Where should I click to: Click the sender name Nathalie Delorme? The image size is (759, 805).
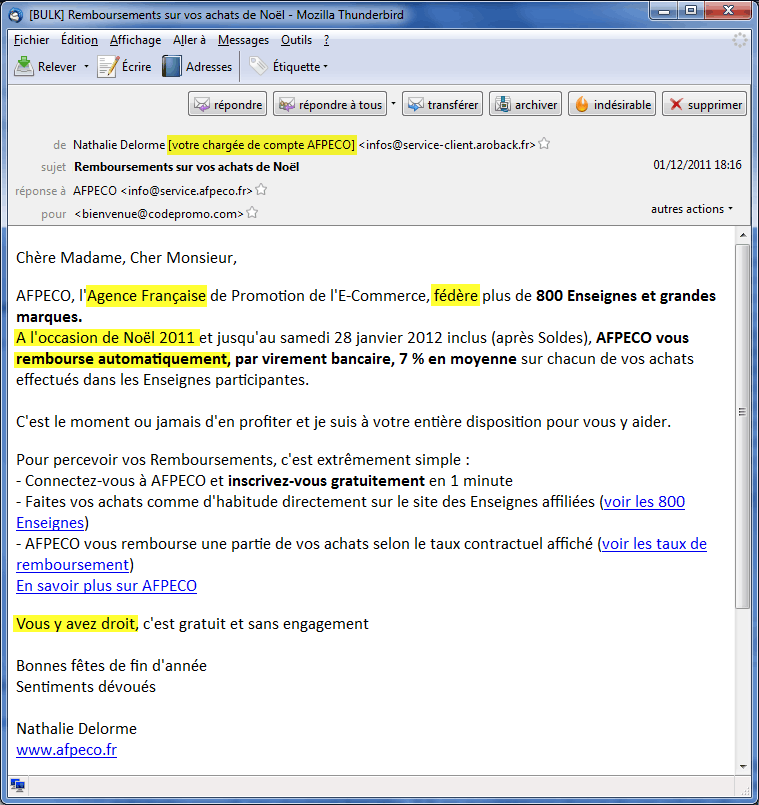pyautogui.click(x=119, y=145)
